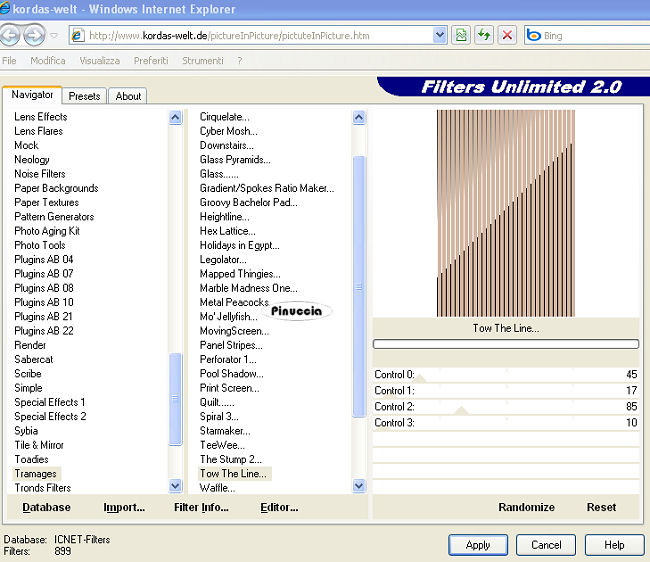650x562 pixels.
Task: Switch to the Presets tab
Action: click(84, 96)
